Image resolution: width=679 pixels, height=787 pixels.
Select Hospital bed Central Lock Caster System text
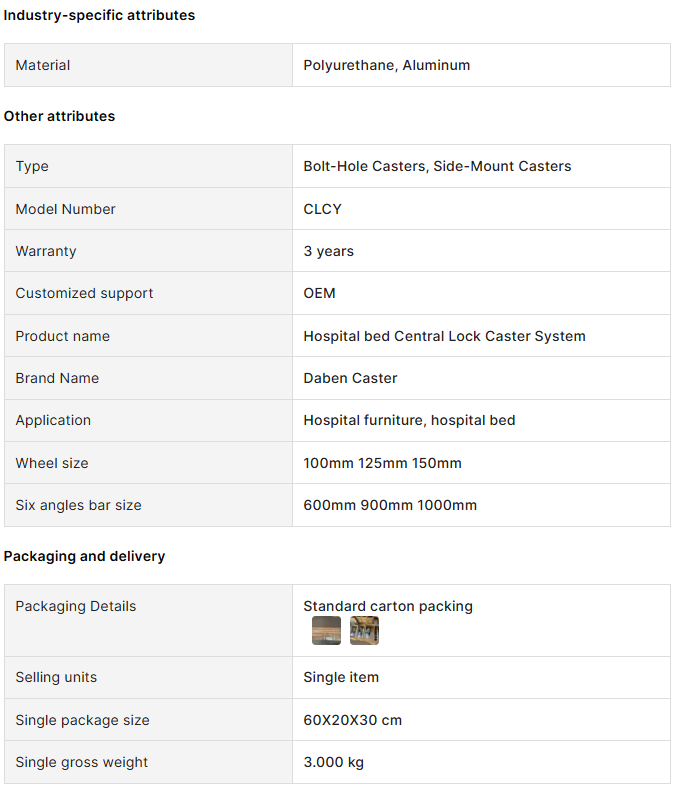tap(444, 336)
